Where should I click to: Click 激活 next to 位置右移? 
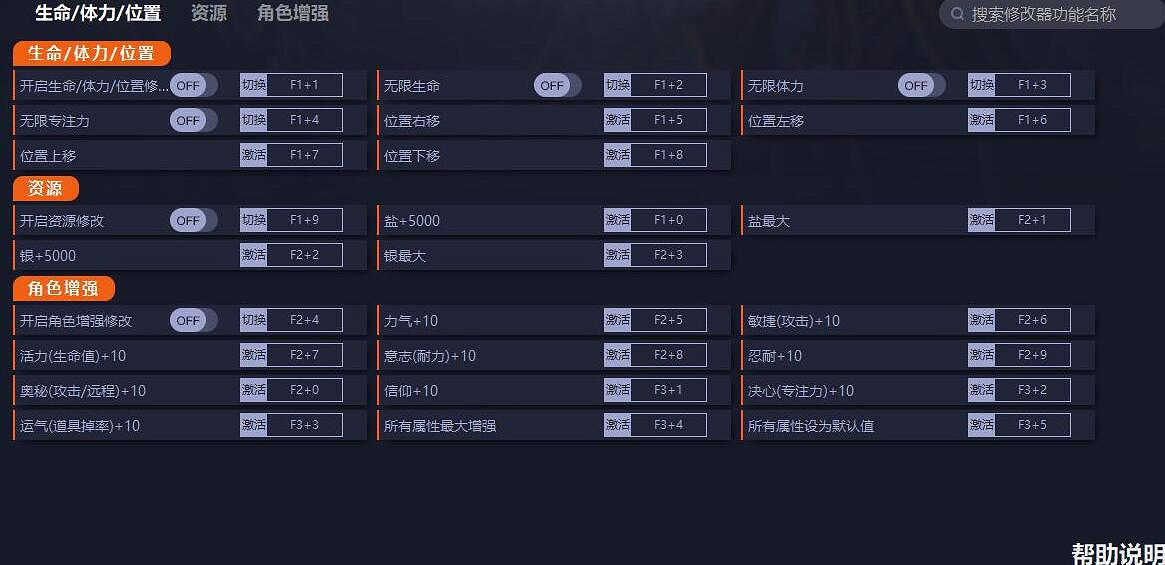tap(617, 120)
